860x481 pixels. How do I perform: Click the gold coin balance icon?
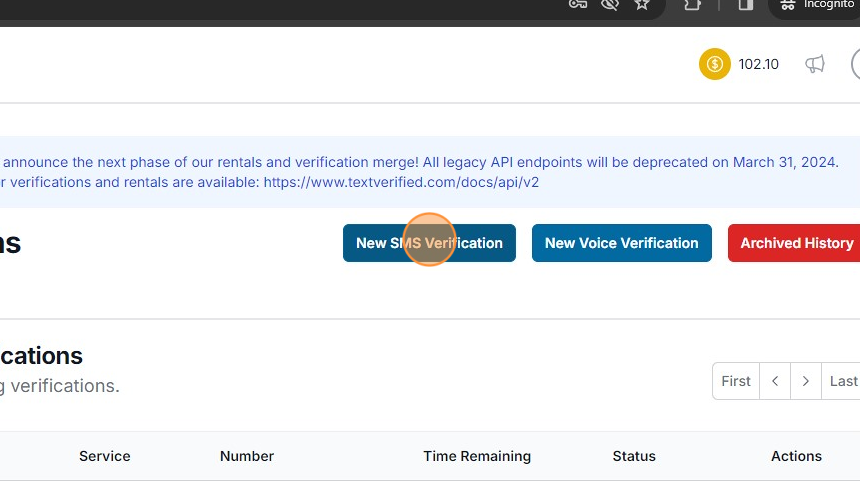[714, 64]
